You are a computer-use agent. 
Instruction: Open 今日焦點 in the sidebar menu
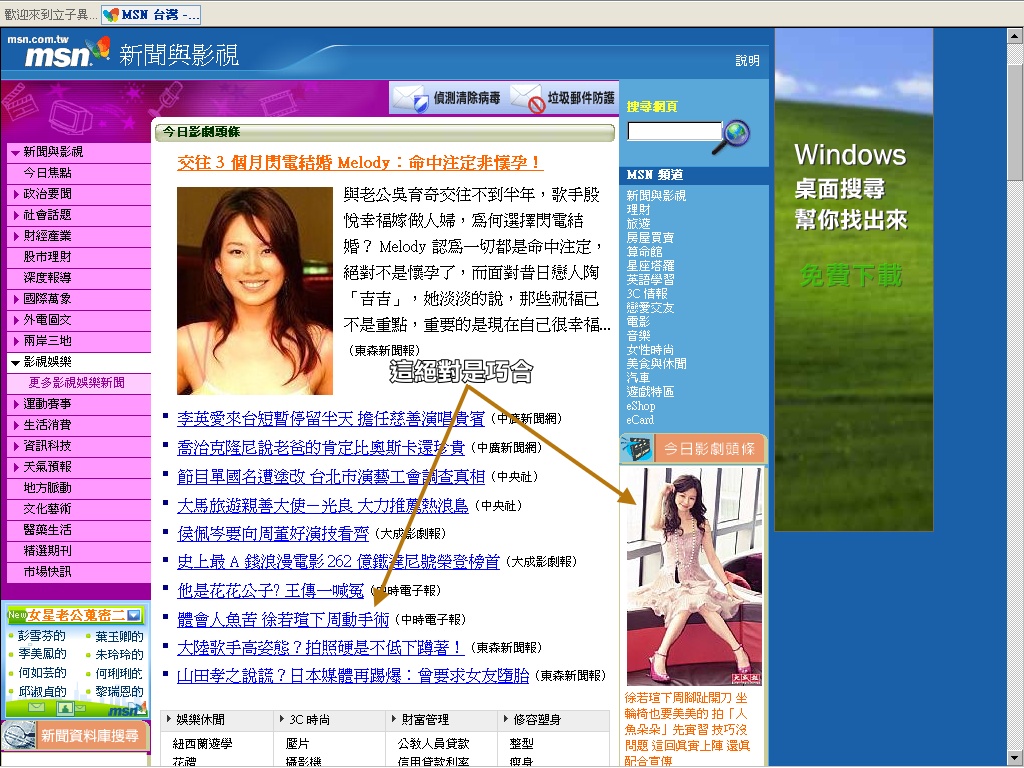(x=47, y=173)
